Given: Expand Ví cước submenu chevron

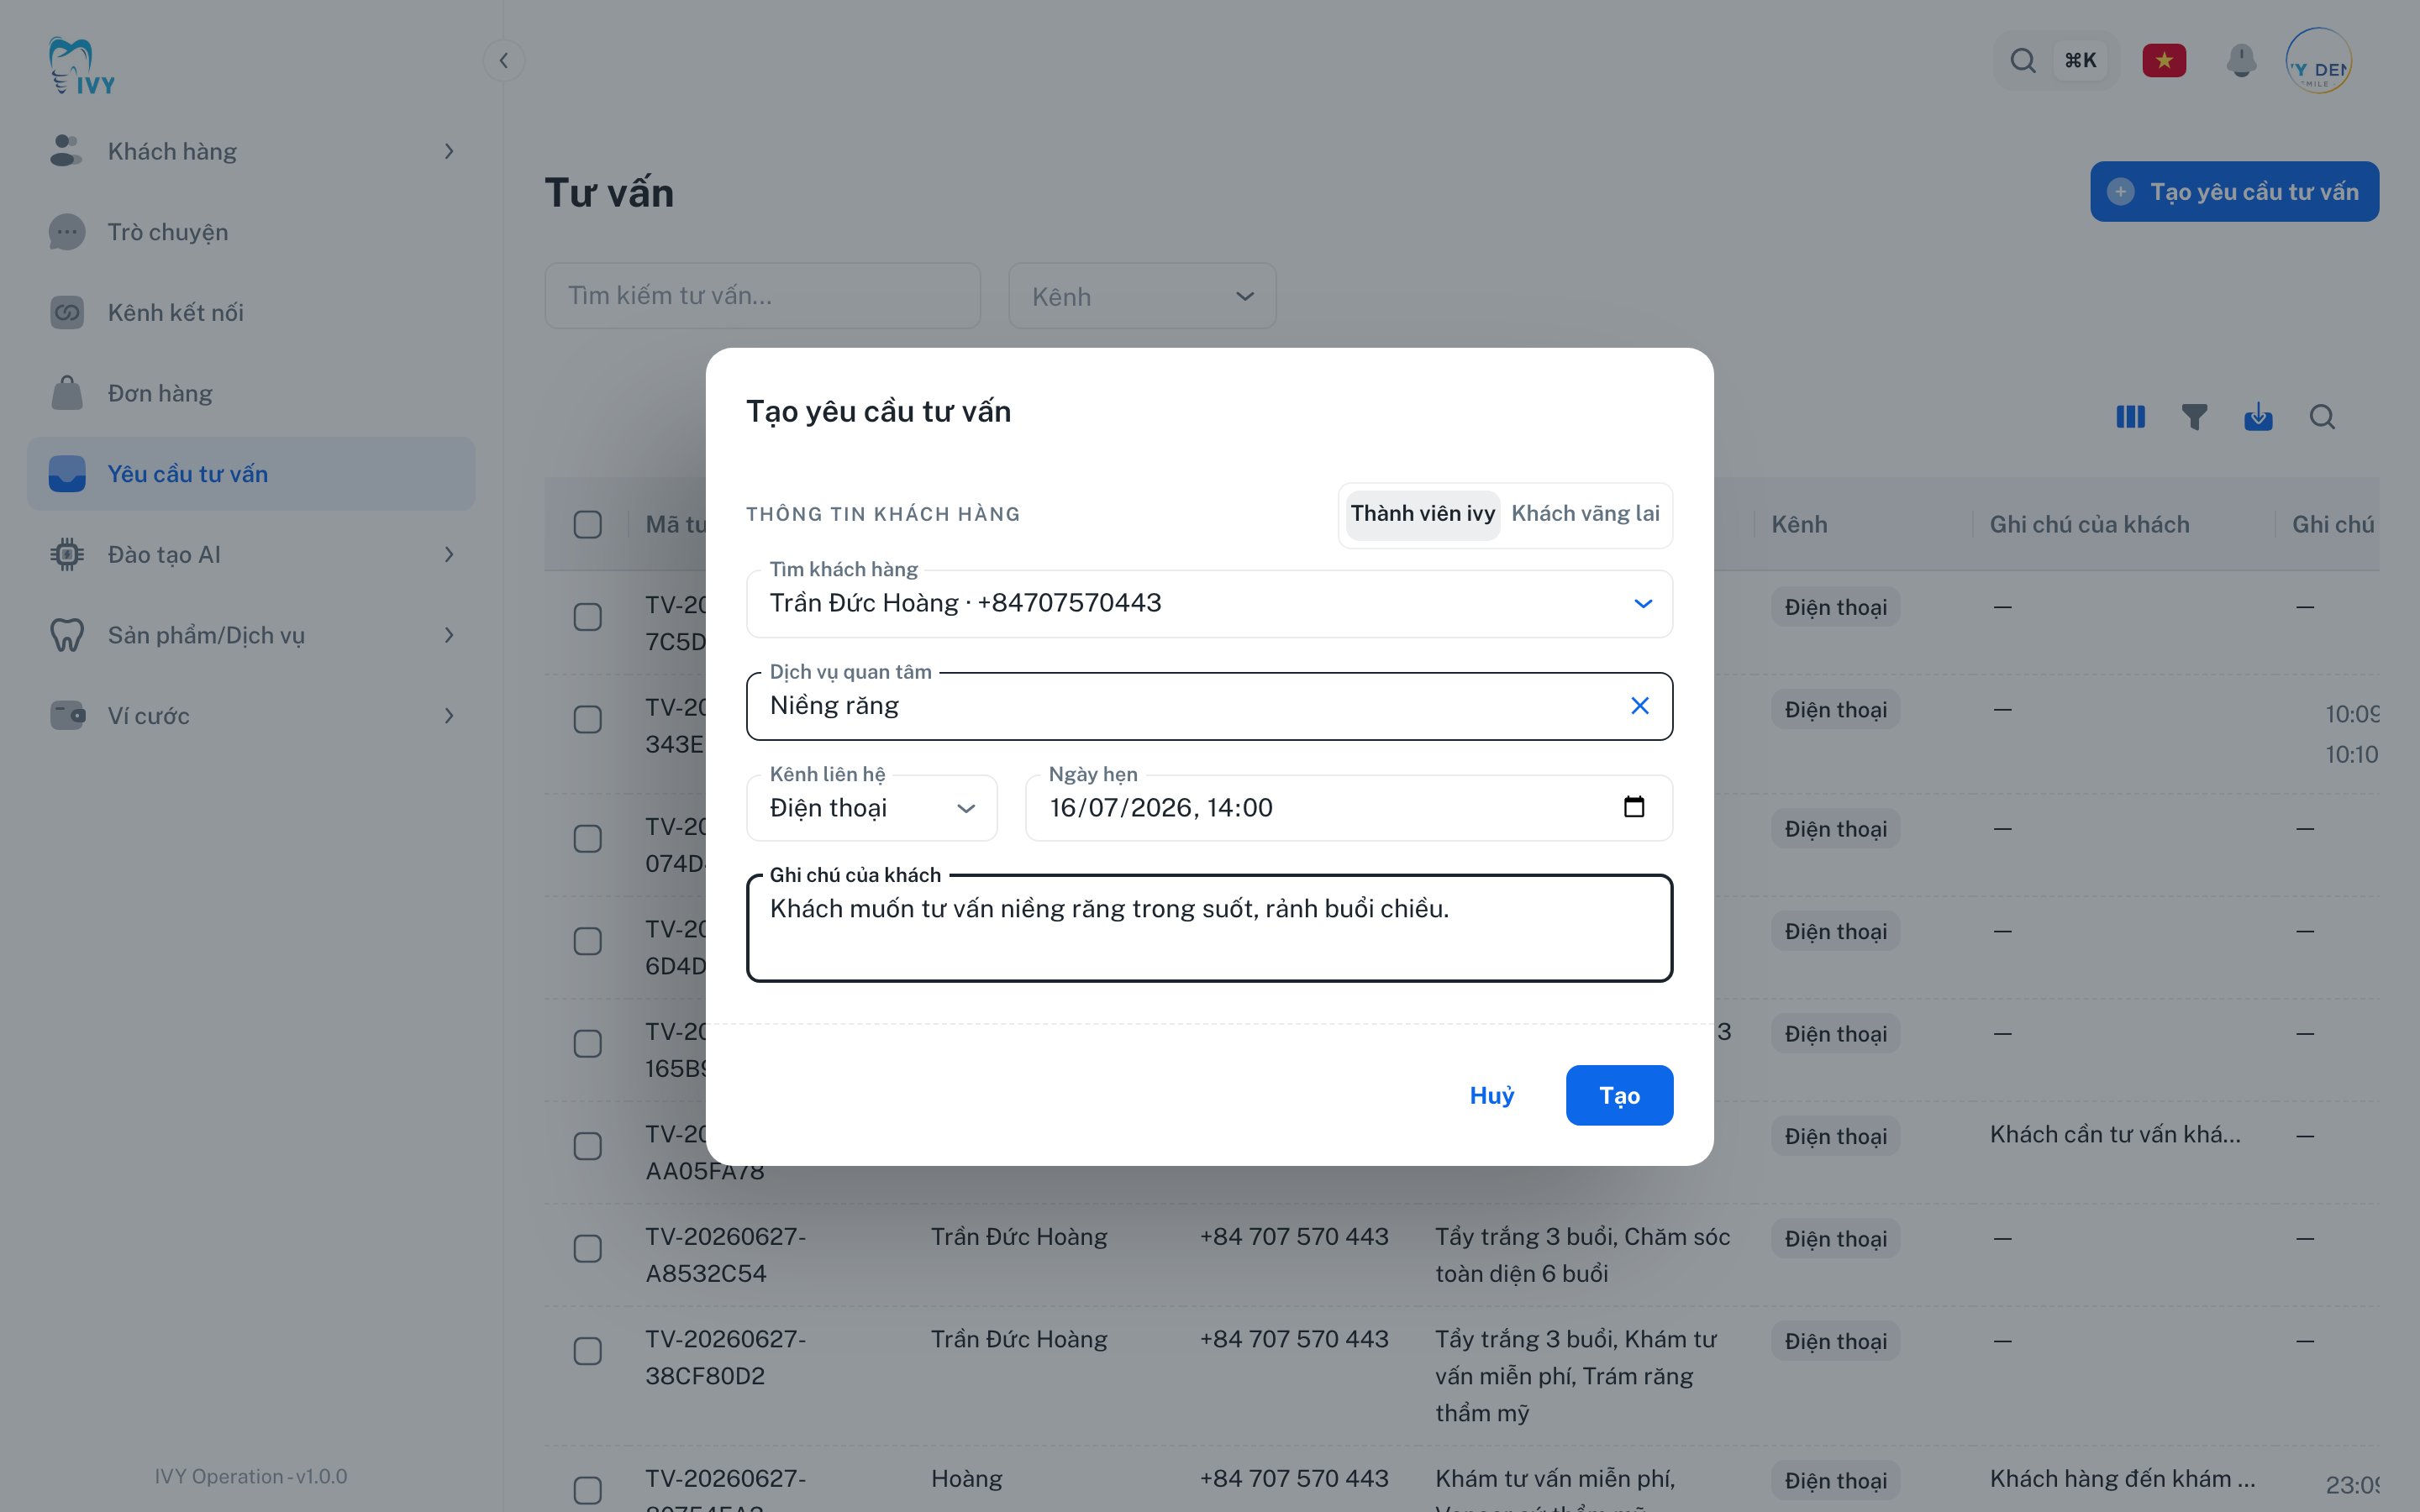Looking at the screenshot, I should pyautogui.click(x=449, y=716).
